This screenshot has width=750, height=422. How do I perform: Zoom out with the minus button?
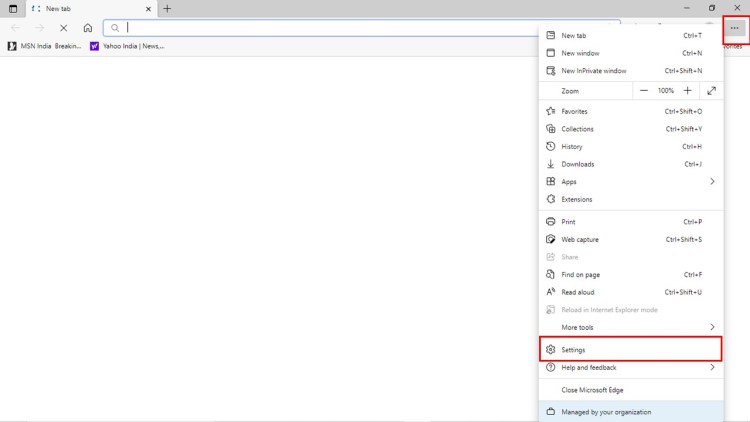point(644,91)
